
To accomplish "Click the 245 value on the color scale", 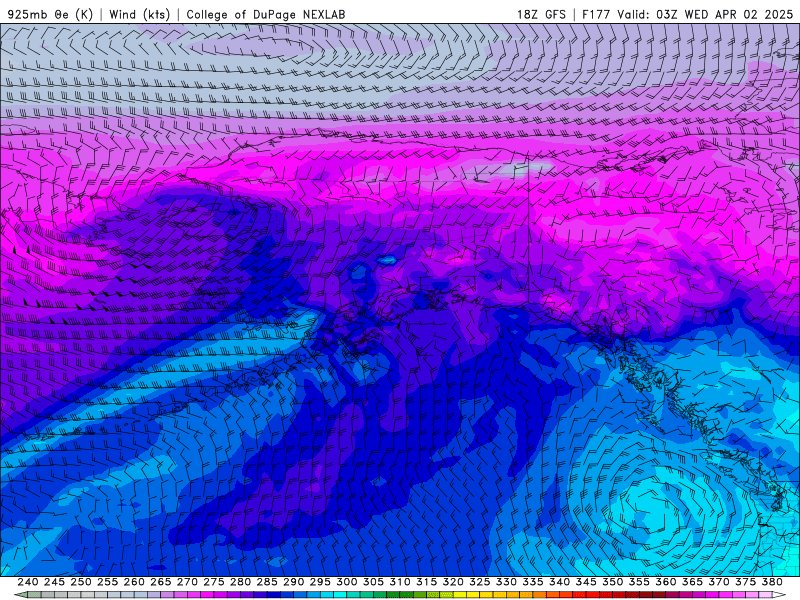I will [x=54, y=582].
